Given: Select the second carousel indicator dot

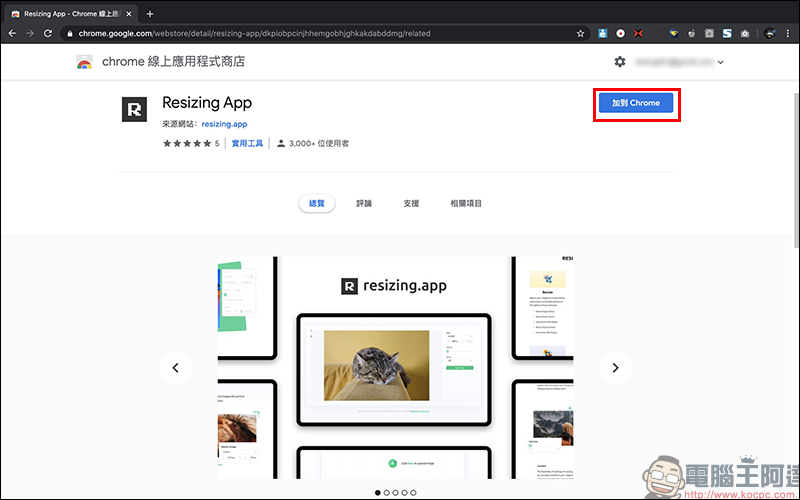Looking at the screenshot, I should pos(388,493).
